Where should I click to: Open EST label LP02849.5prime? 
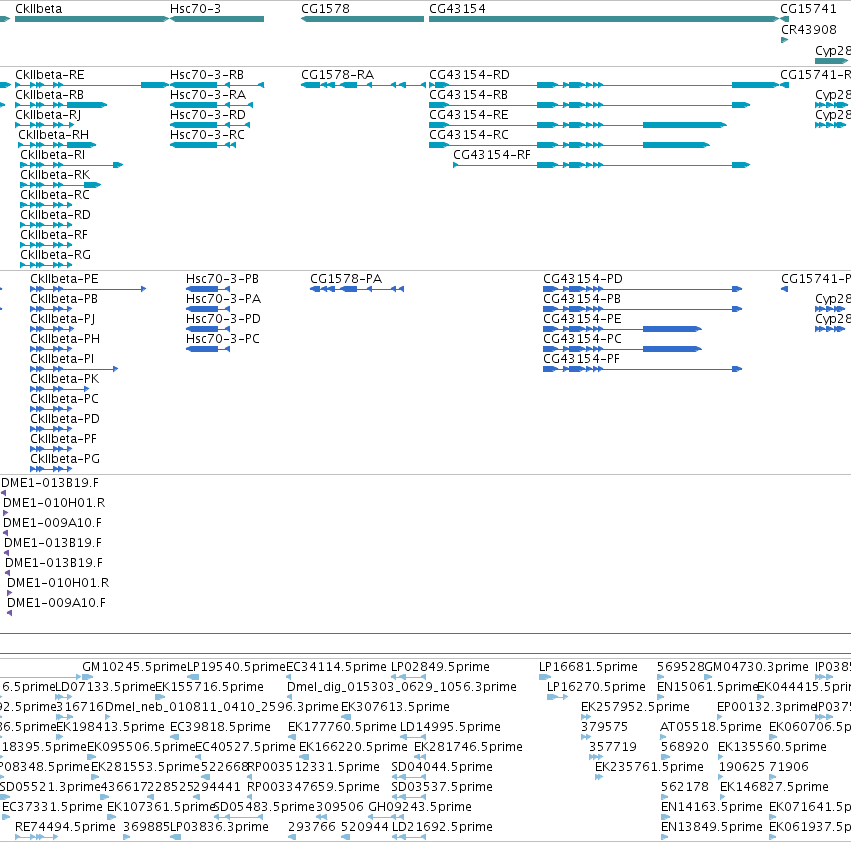tap(441, 667)
